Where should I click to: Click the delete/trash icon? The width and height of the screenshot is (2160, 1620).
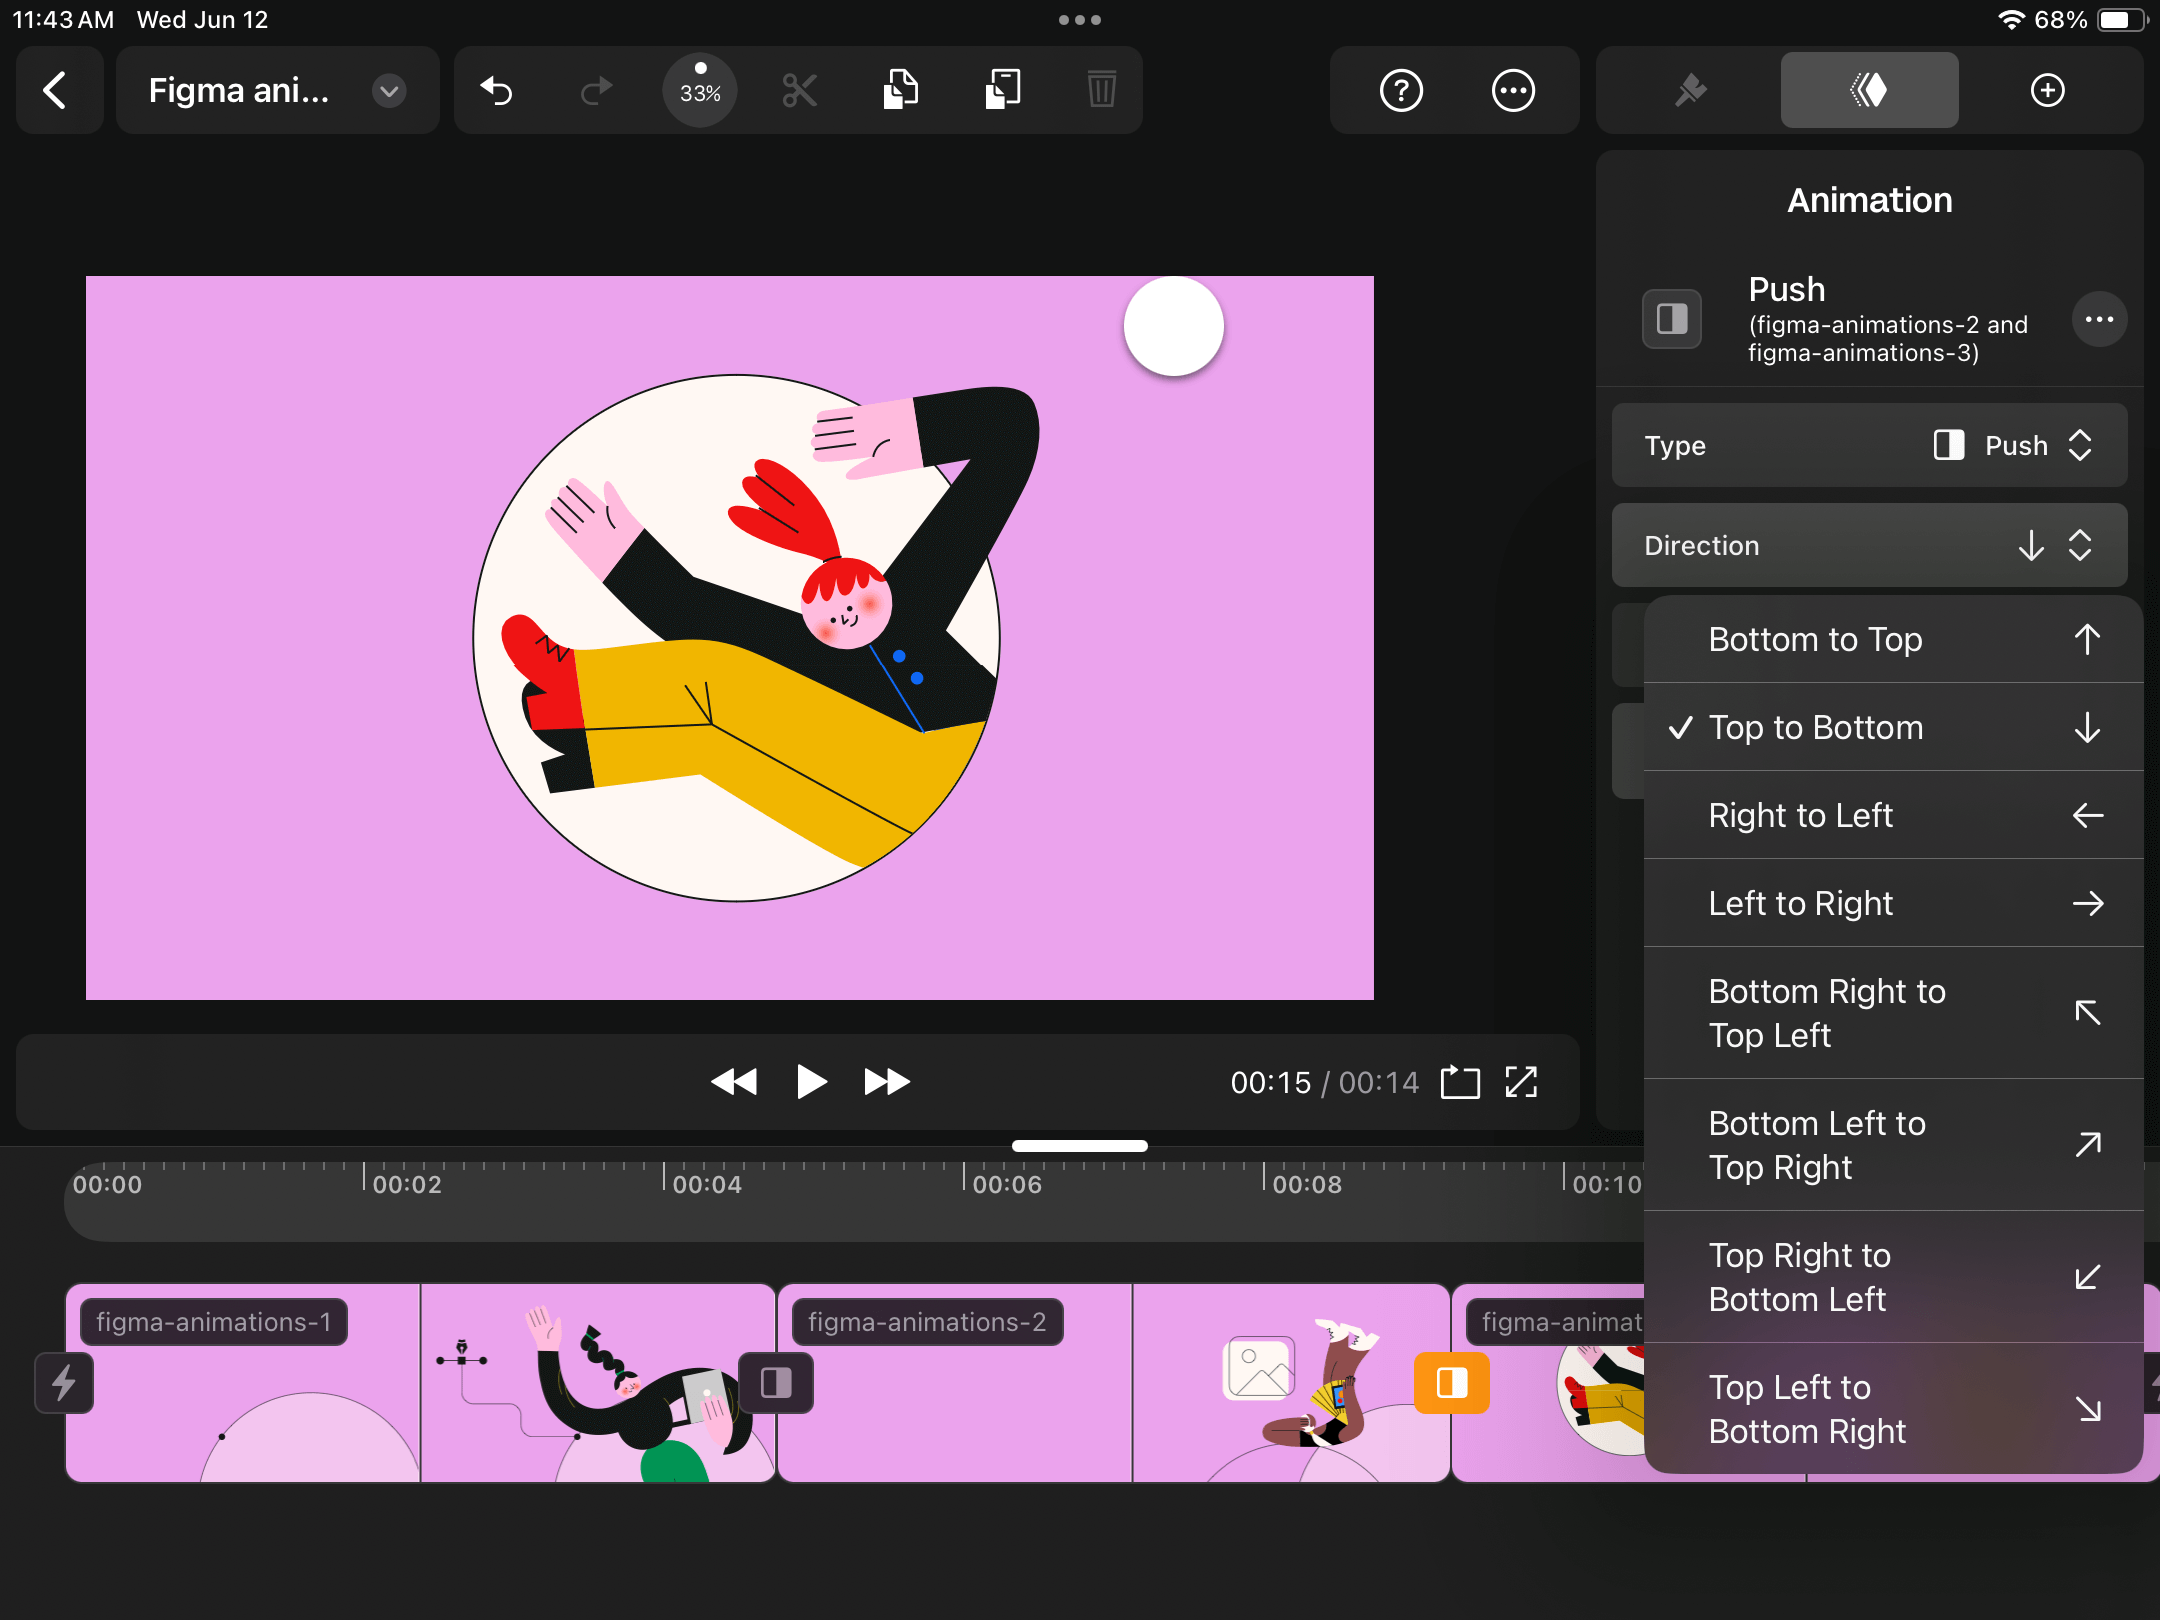pos(1102,90)
